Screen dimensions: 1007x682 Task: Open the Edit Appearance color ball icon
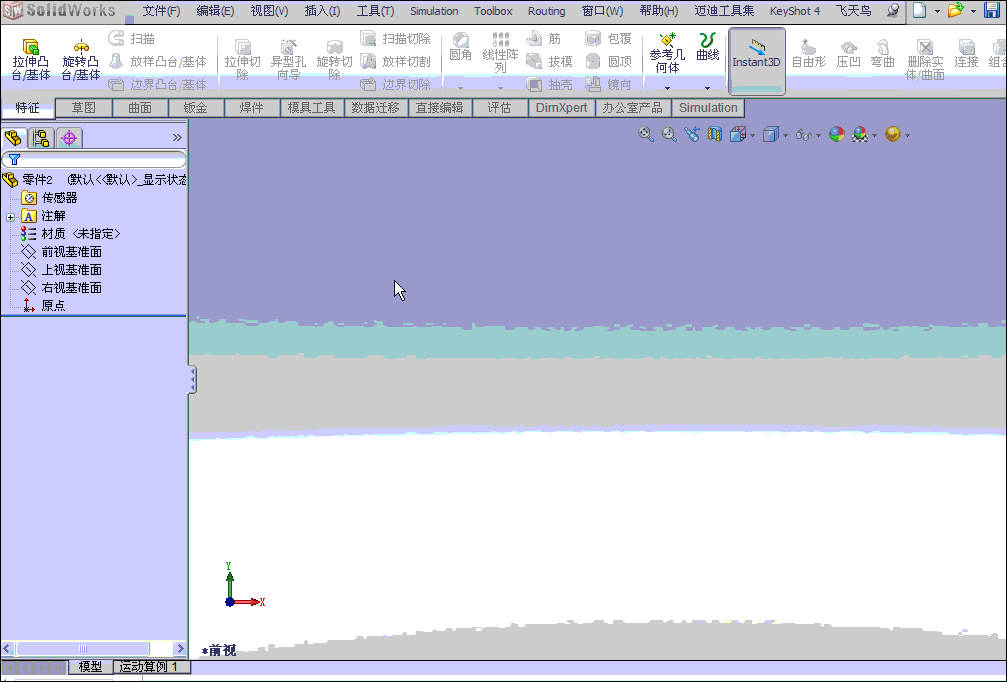(x=837, y=134)
